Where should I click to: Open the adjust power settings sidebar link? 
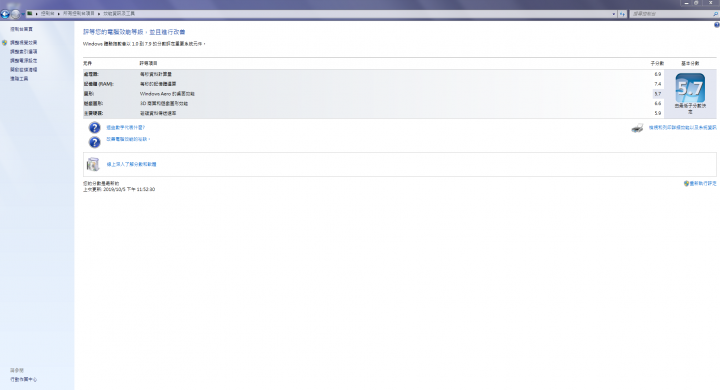click(23, 61)
